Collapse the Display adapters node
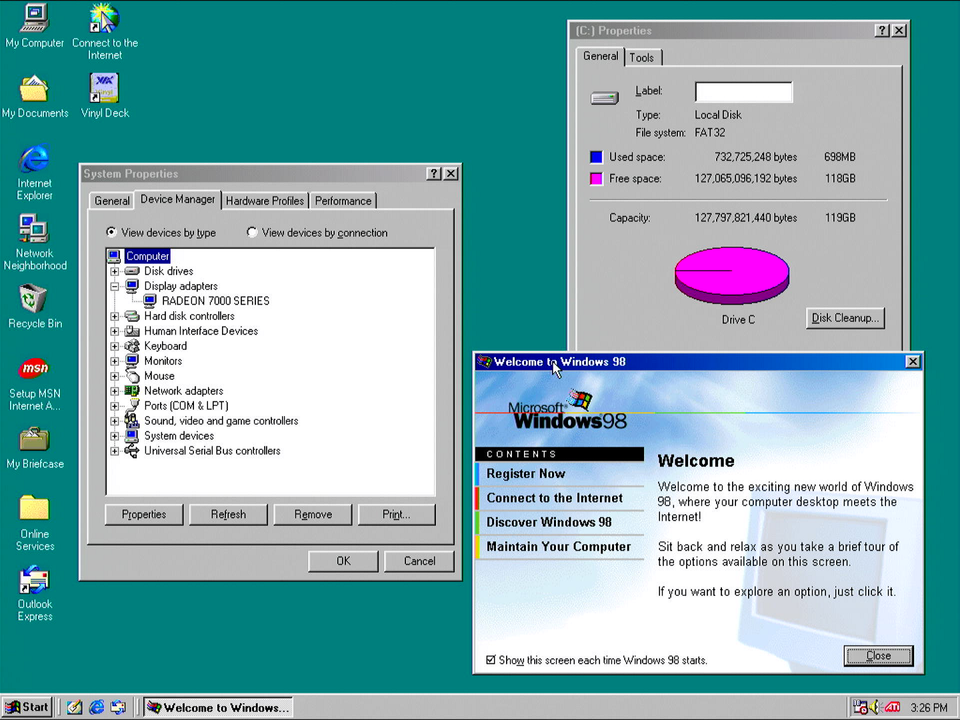The image size is (960, 720). tap(114, 286)
